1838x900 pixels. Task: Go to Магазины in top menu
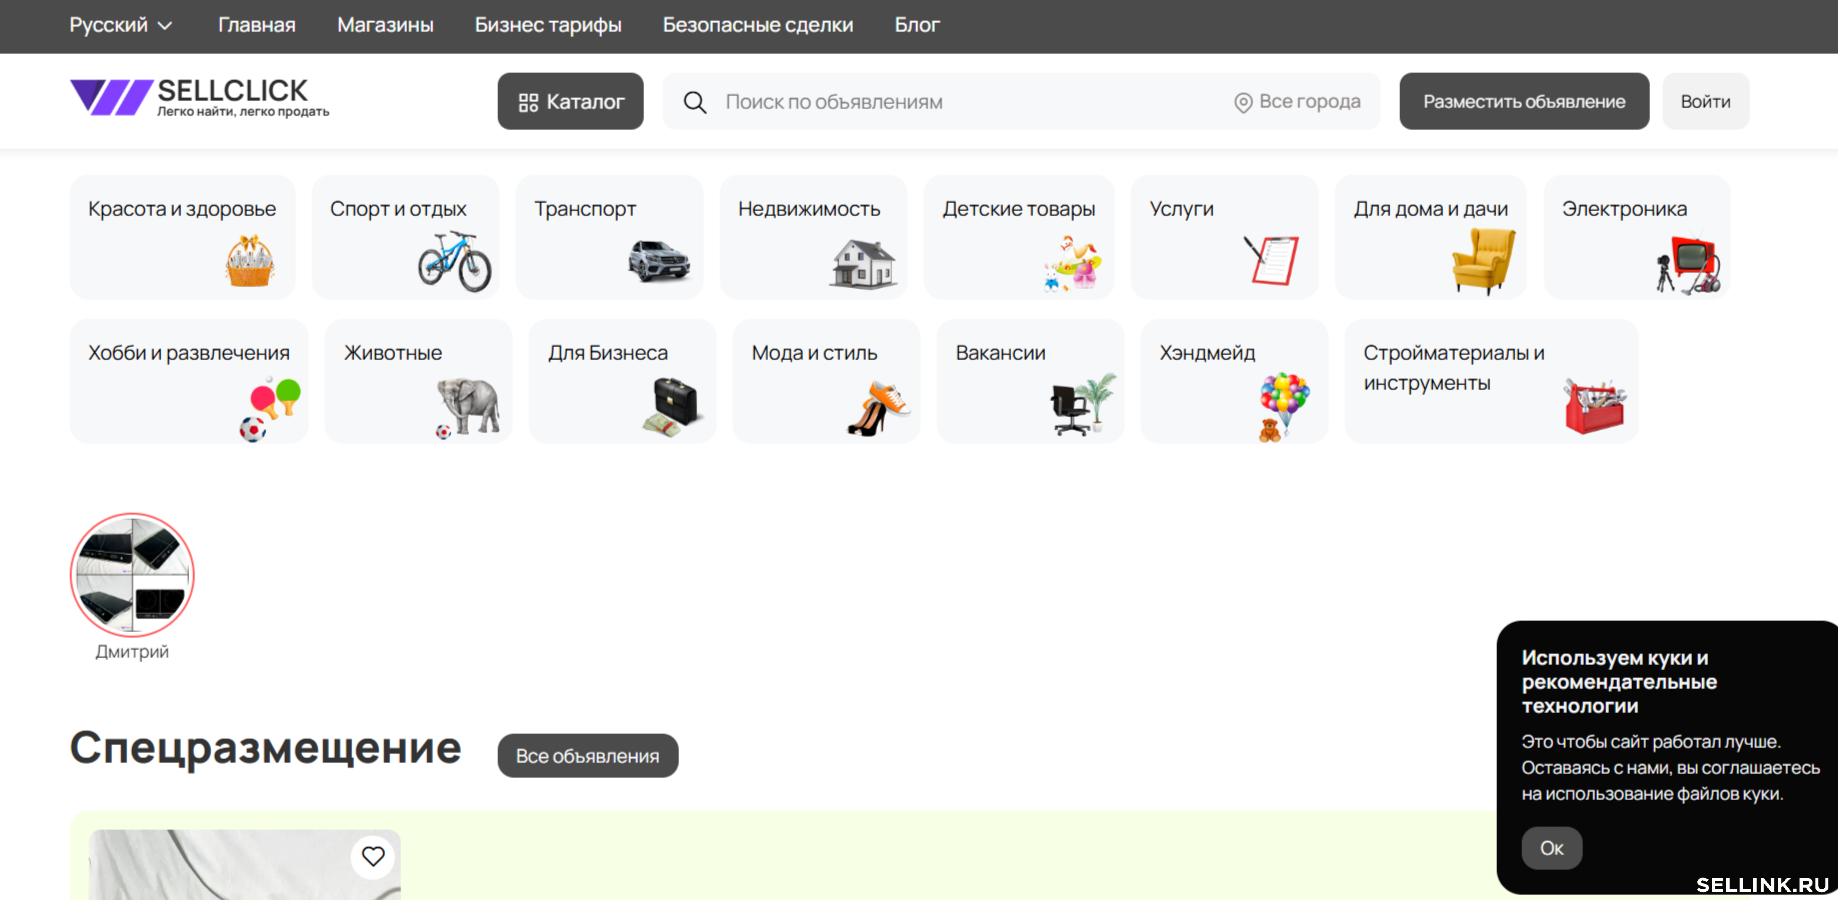[x=385, y=25]
